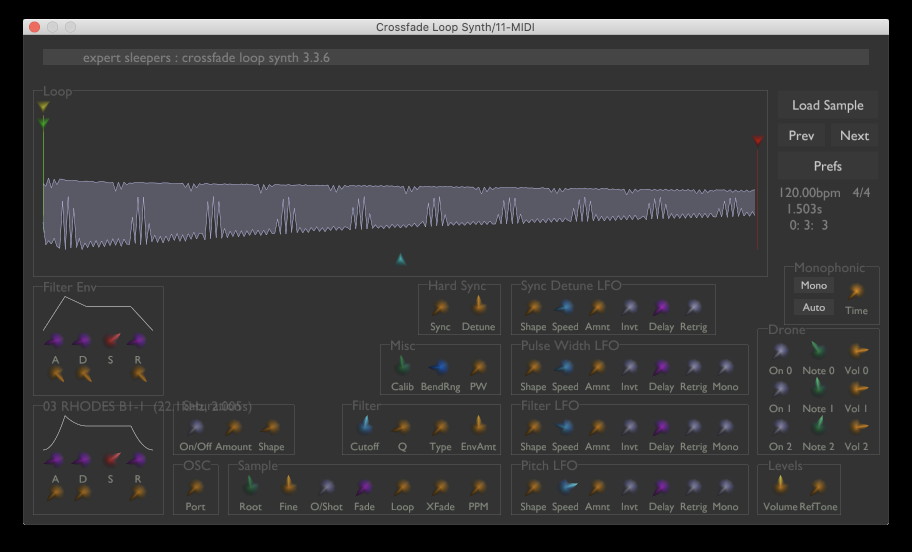Click the Filter Env A knob

54,340
